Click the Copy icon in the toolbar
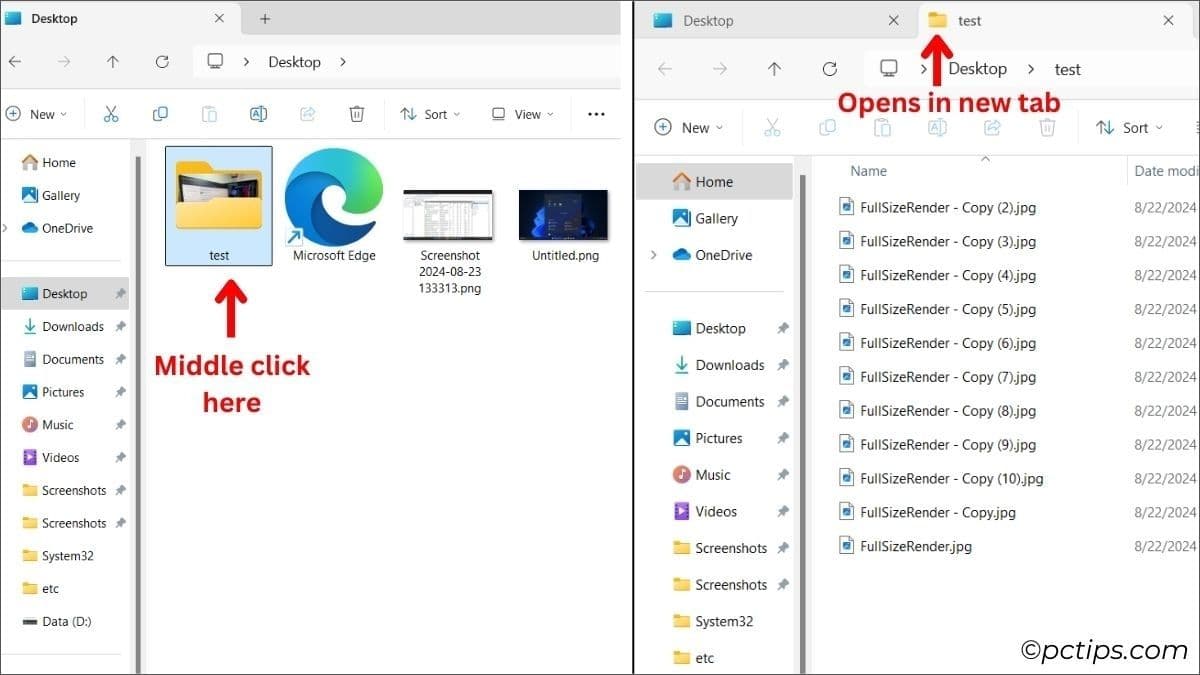 pyautogui.click(x=160, y=113)
